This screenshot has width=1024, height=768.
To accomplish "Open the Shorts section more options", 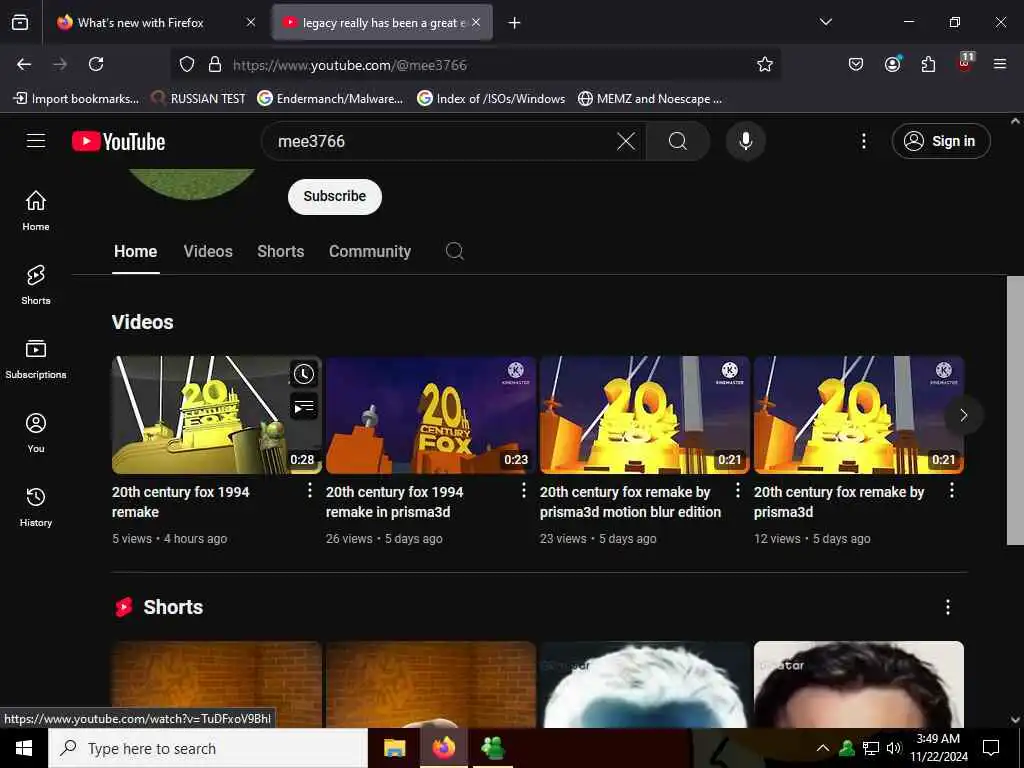I will [x=948, y=607].
